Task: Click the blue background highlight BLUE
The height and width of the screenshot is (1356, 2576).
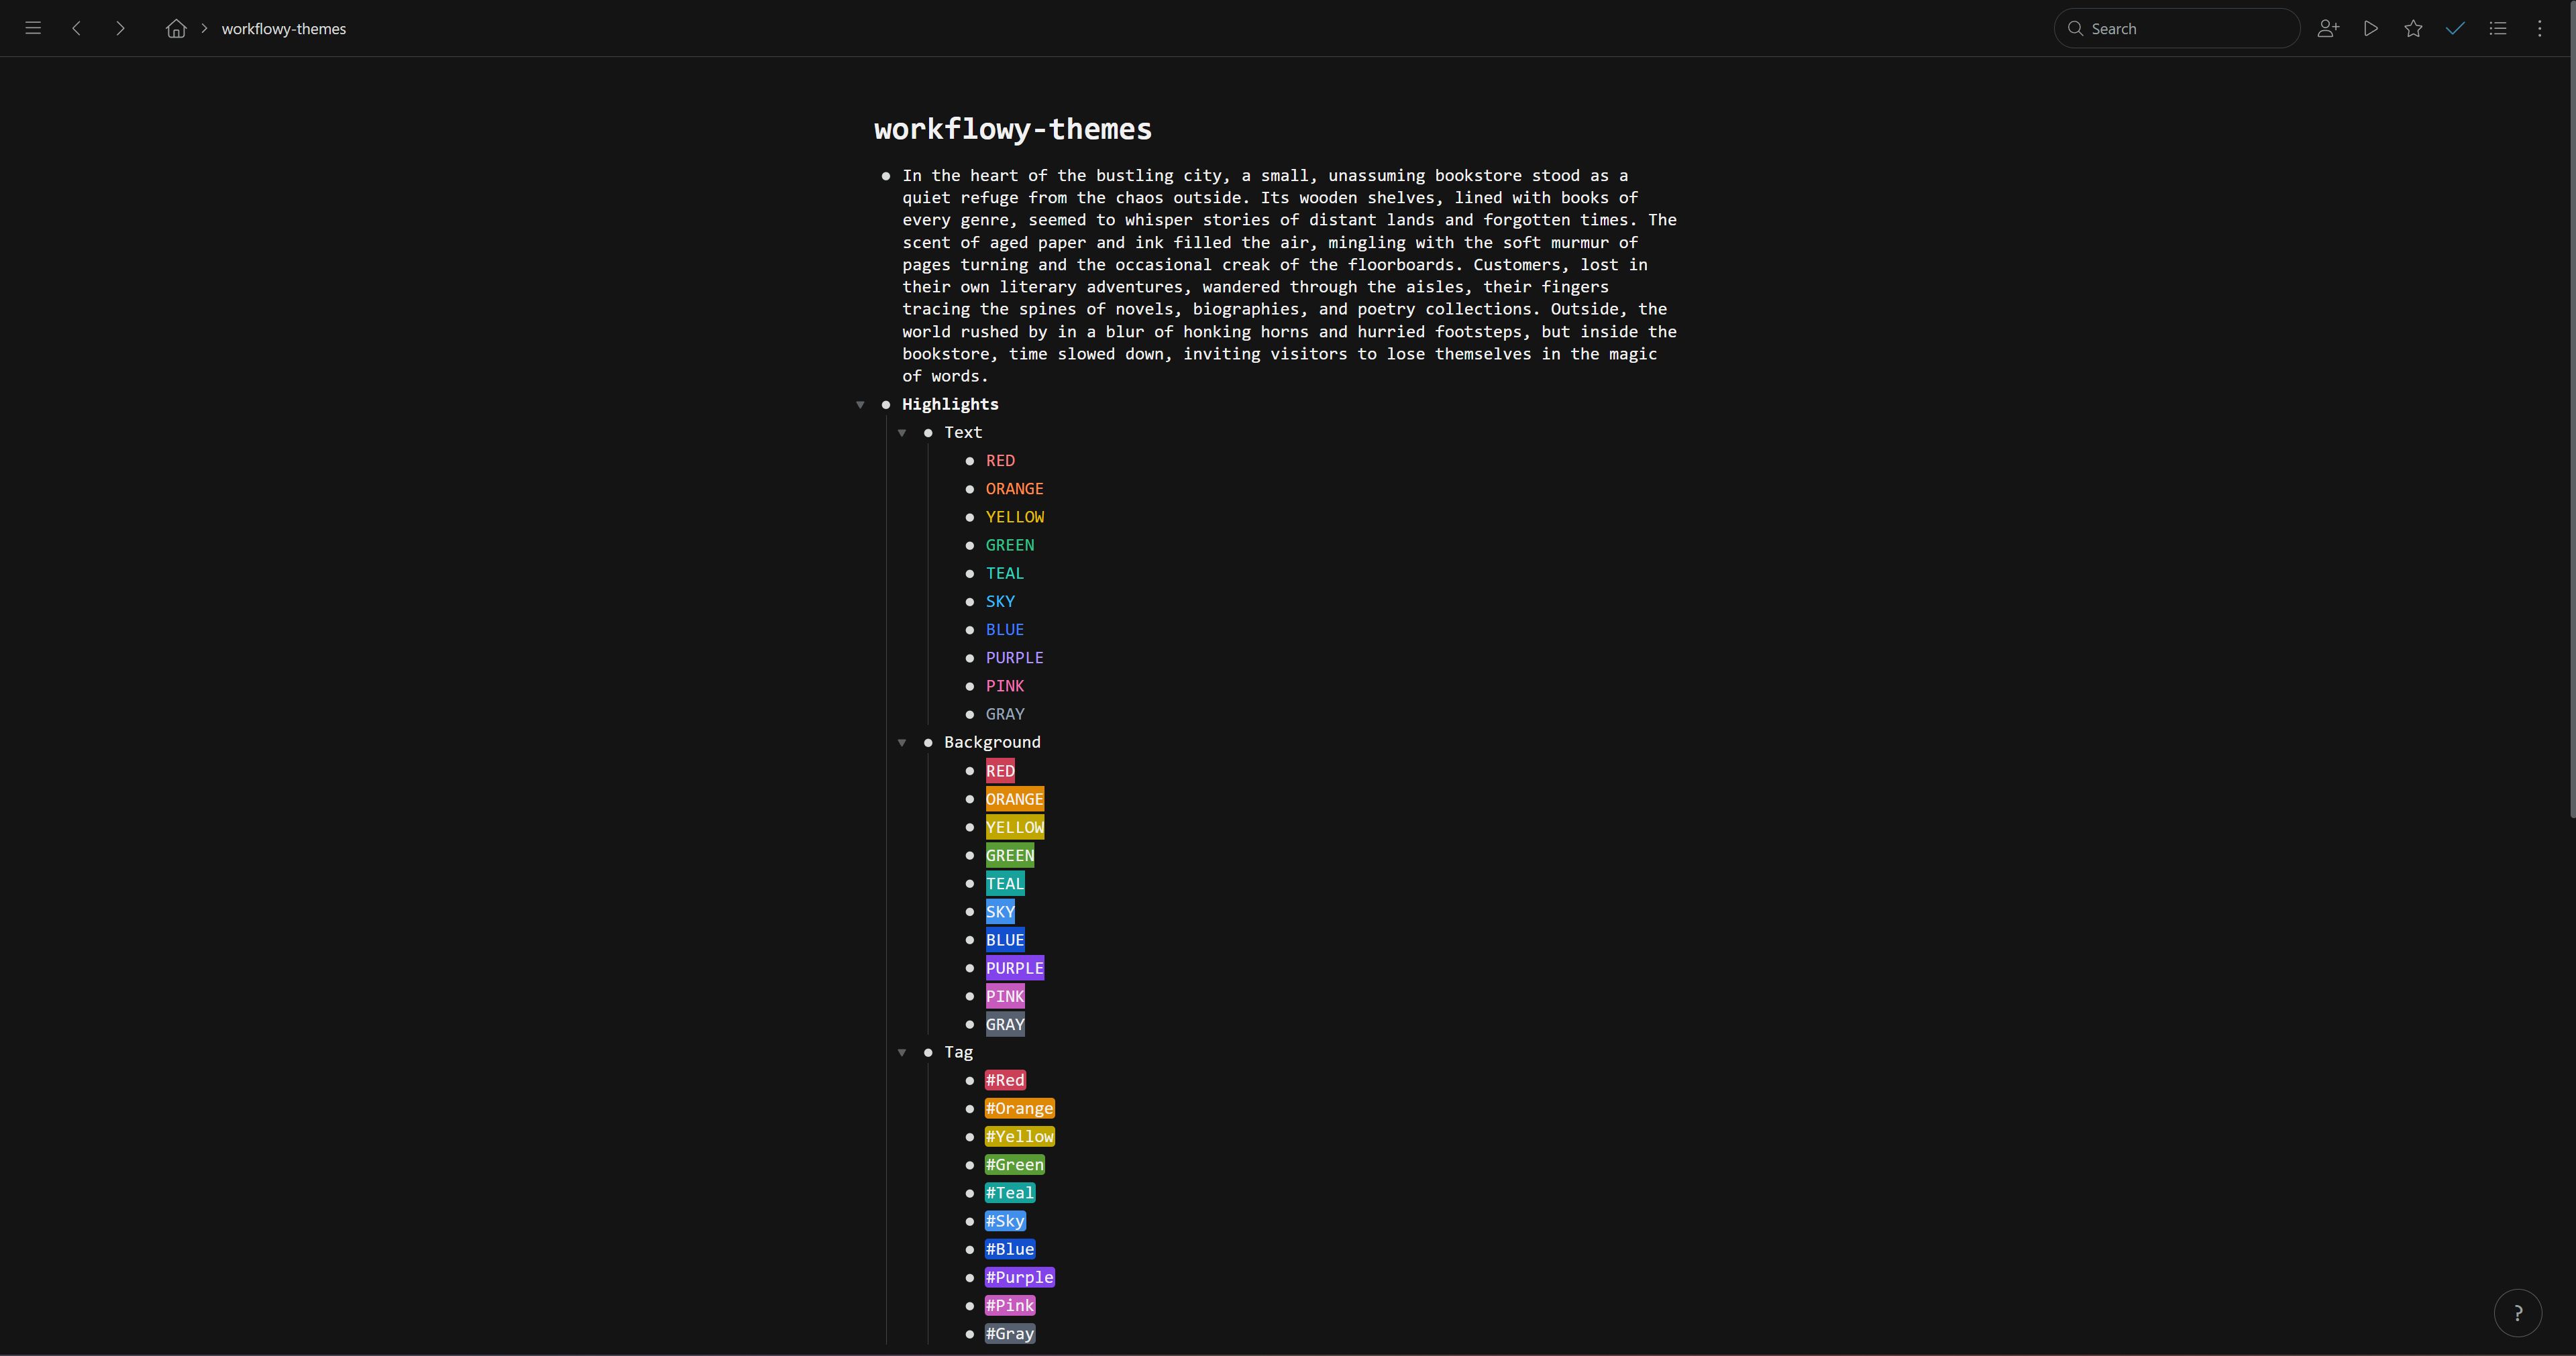Action: [x=1005, y=940]
